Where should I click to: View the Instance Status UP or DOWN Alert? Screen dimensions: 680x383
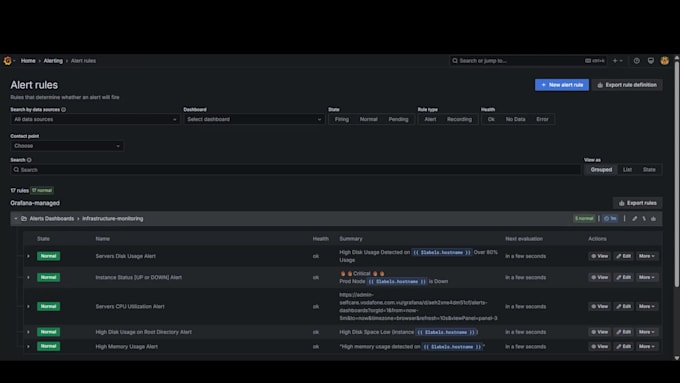pos(600,277)
